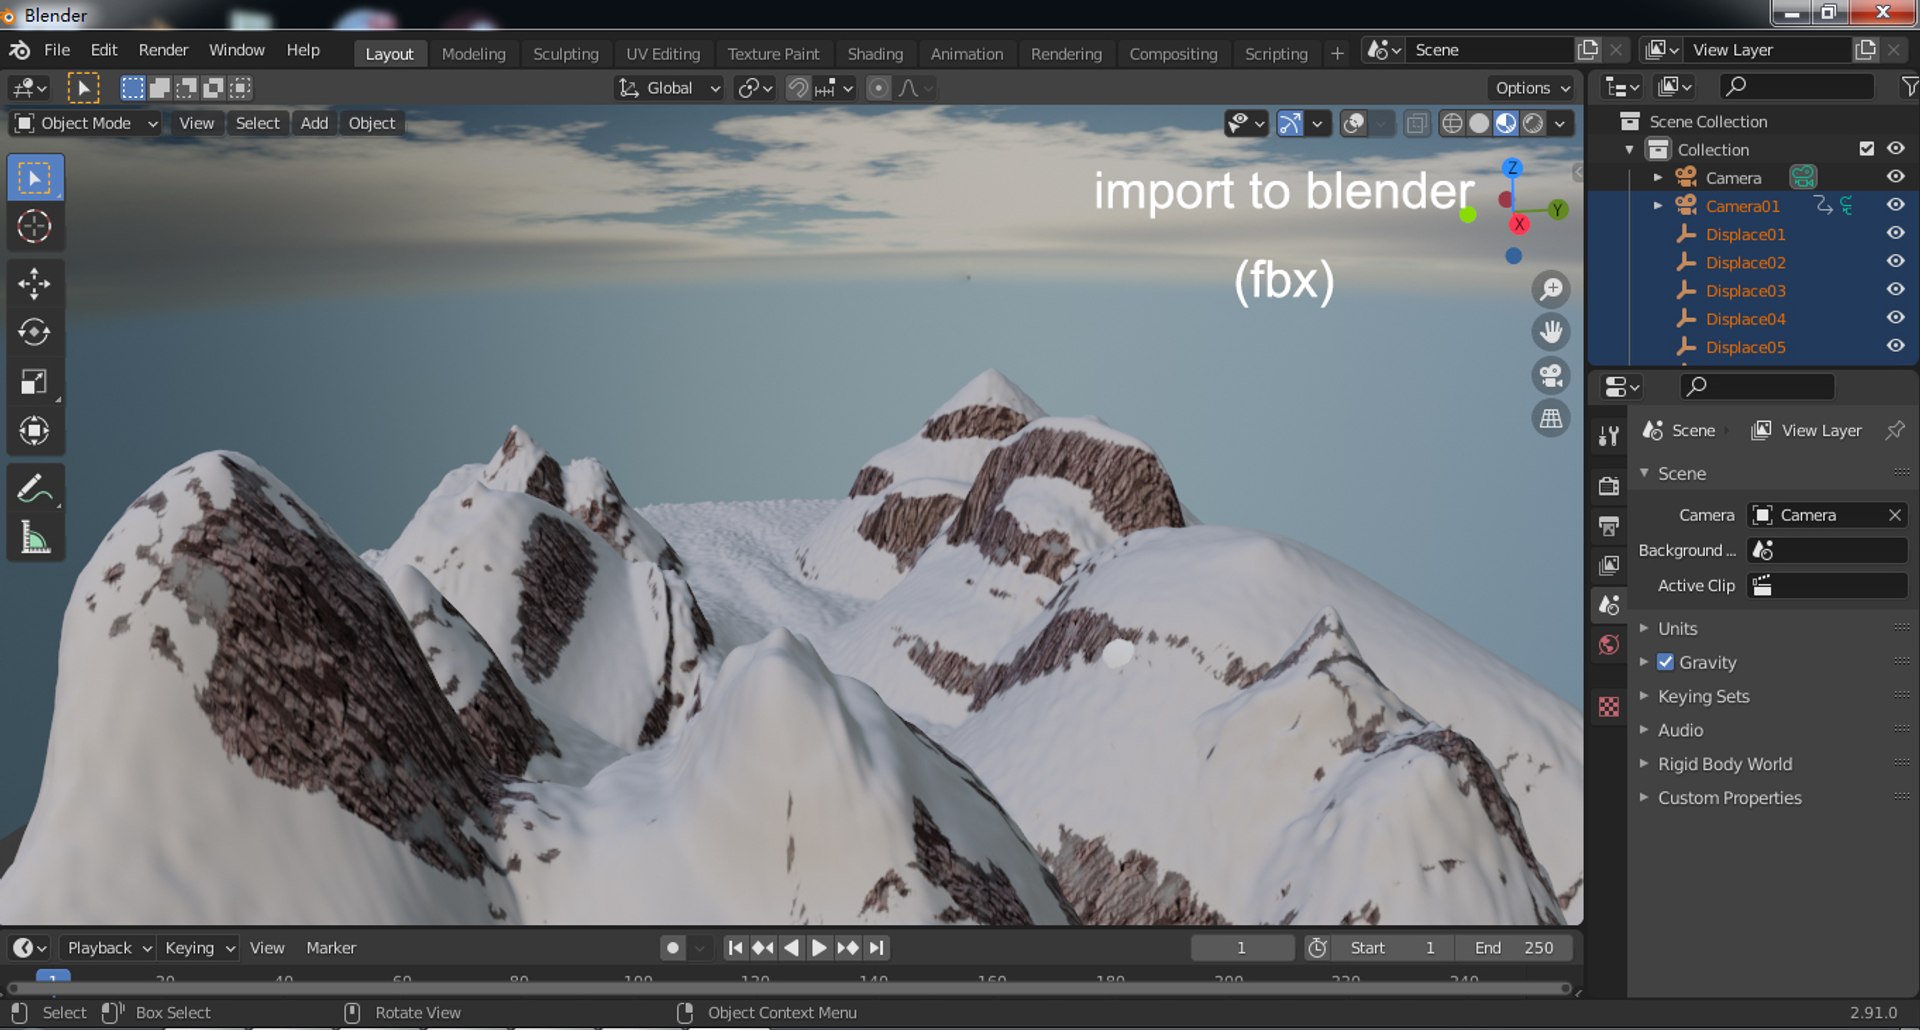Image resolution: width=1920 pixels, height=1030 pixels.
Task: Choose the Measure tool
Action: coord(35,538)
